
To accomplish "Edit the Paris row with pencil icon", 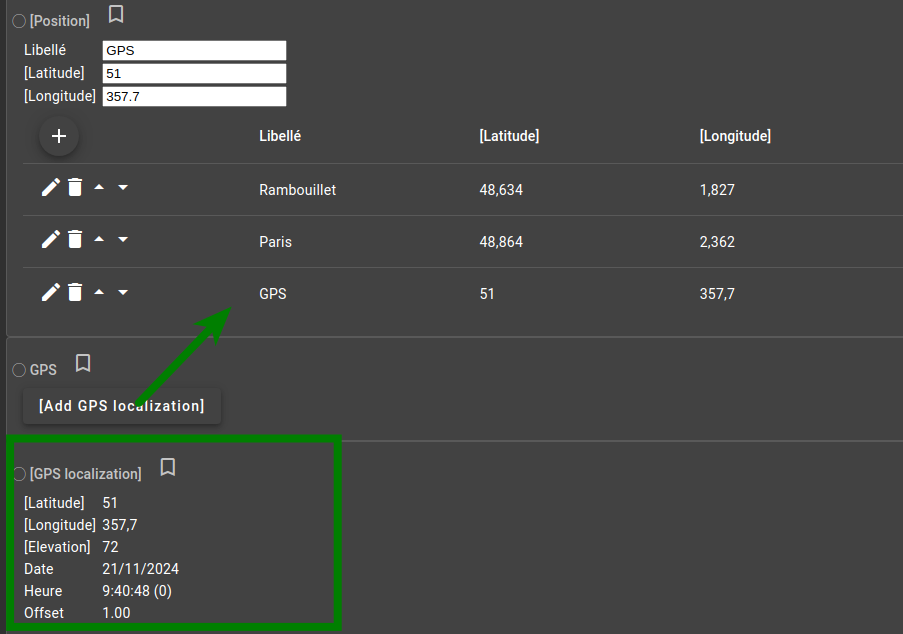I will [x=51, y=239].
